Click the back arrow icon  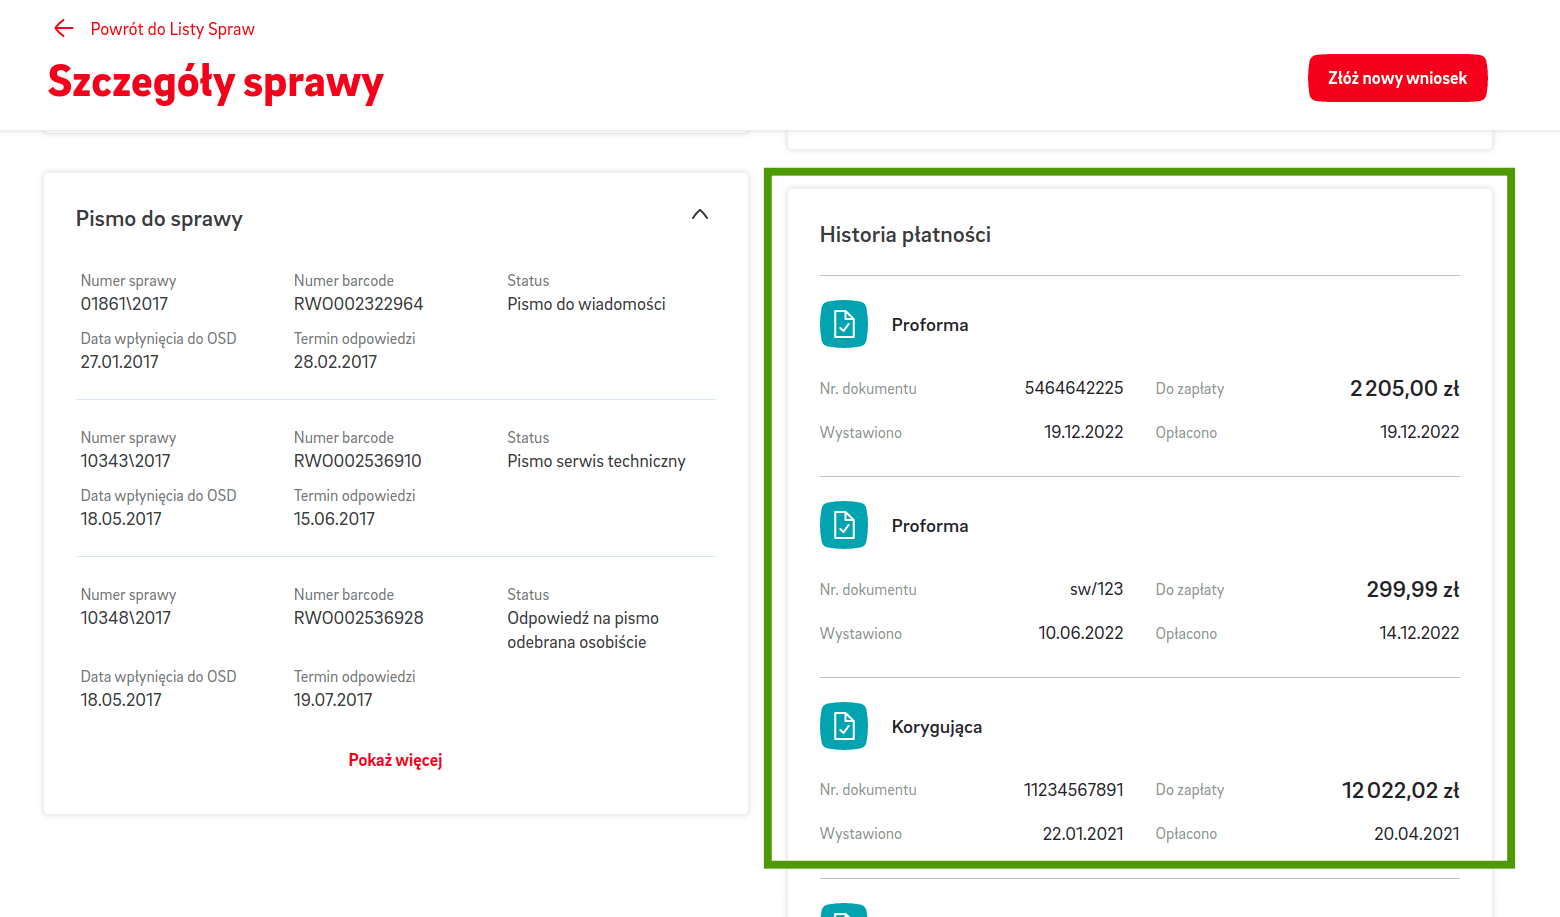(x=64, y=29)
